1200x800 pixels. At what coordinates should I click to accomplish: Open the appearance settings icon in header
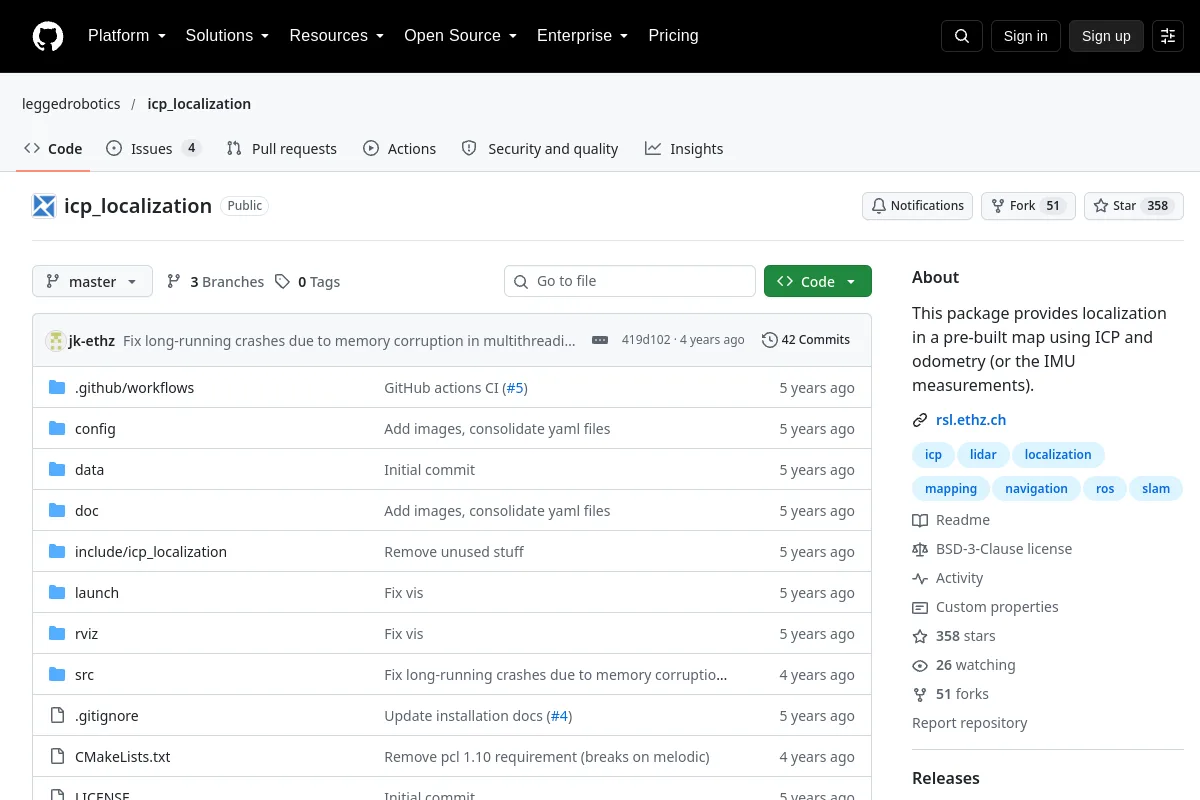point(1168,36)
